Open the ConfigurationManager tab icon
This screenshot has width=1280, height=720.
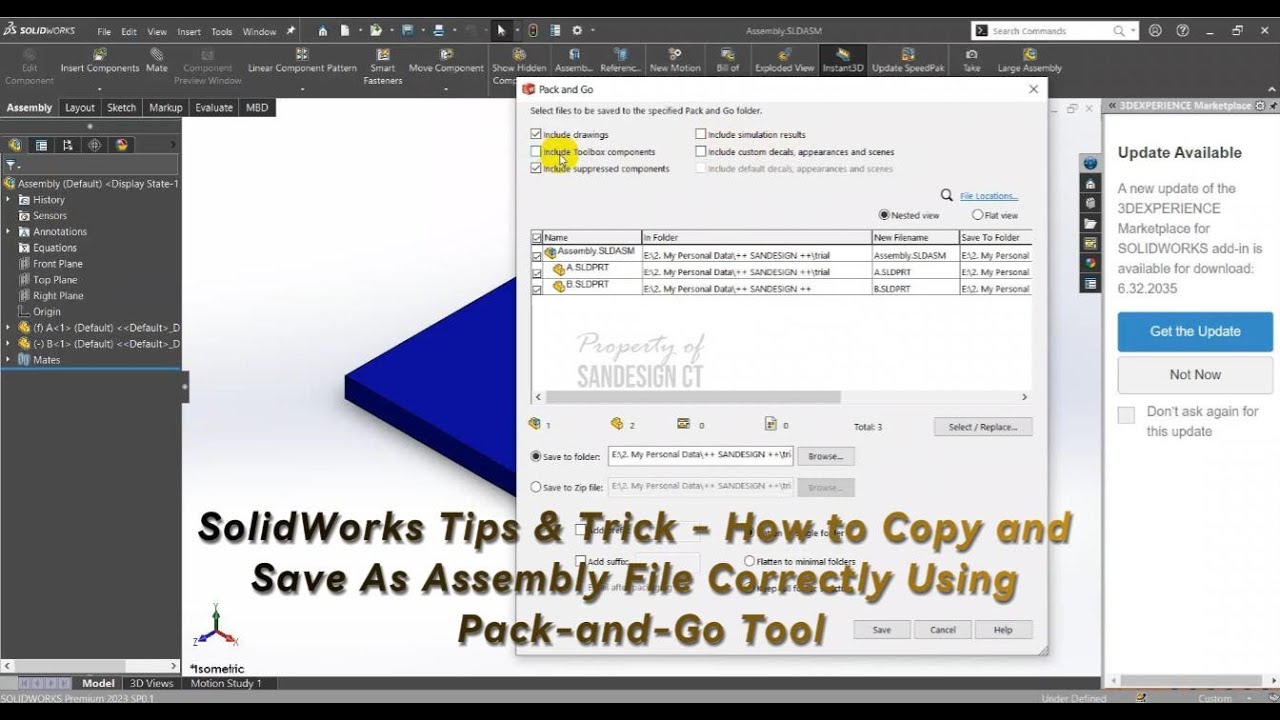pyautogui.click(x=68, y=145)
